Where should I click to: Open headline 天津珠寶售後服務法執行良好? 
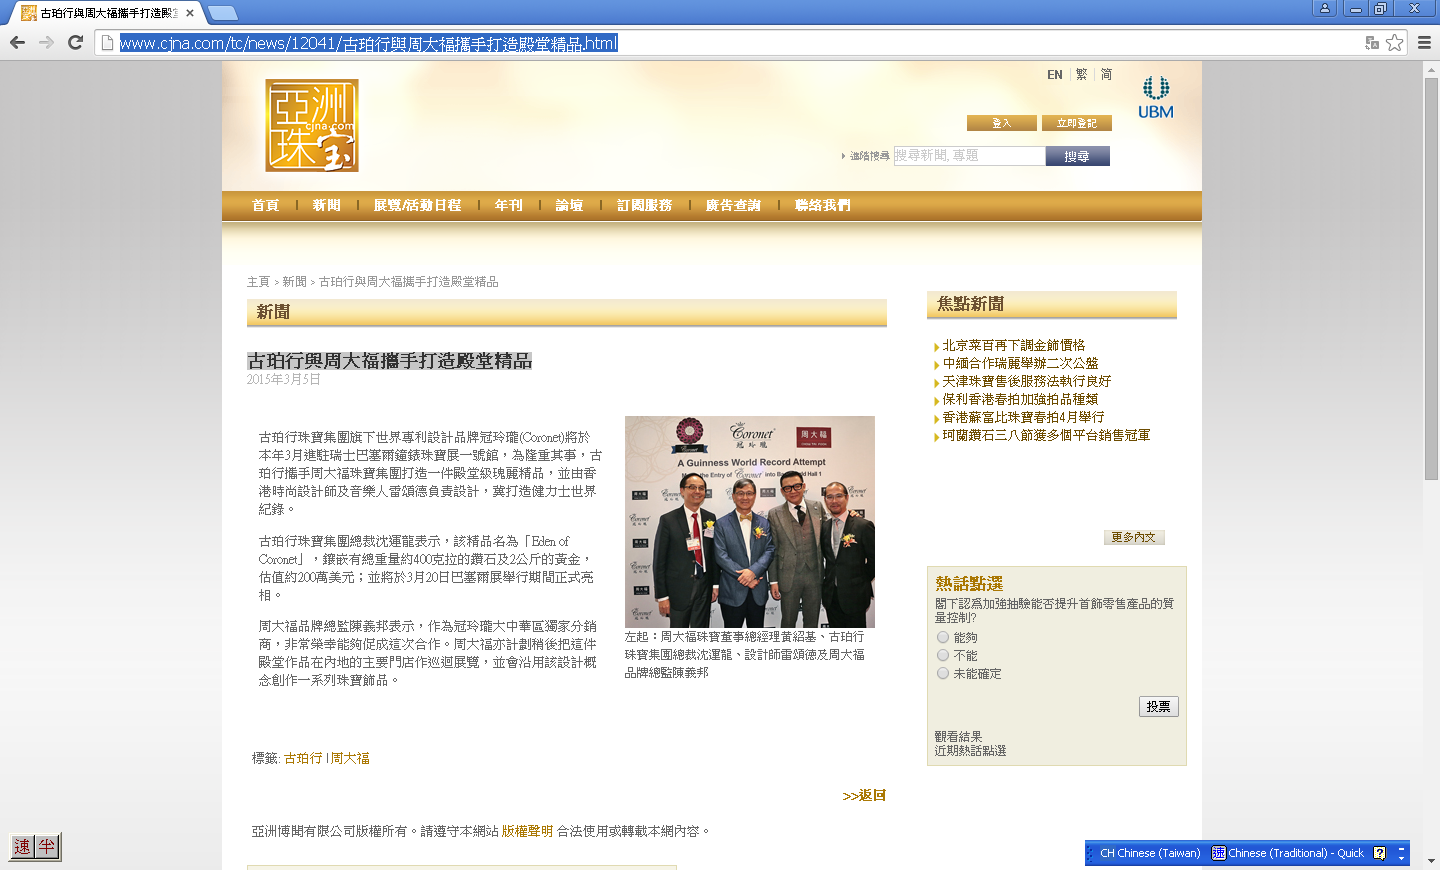[1027, 381]
